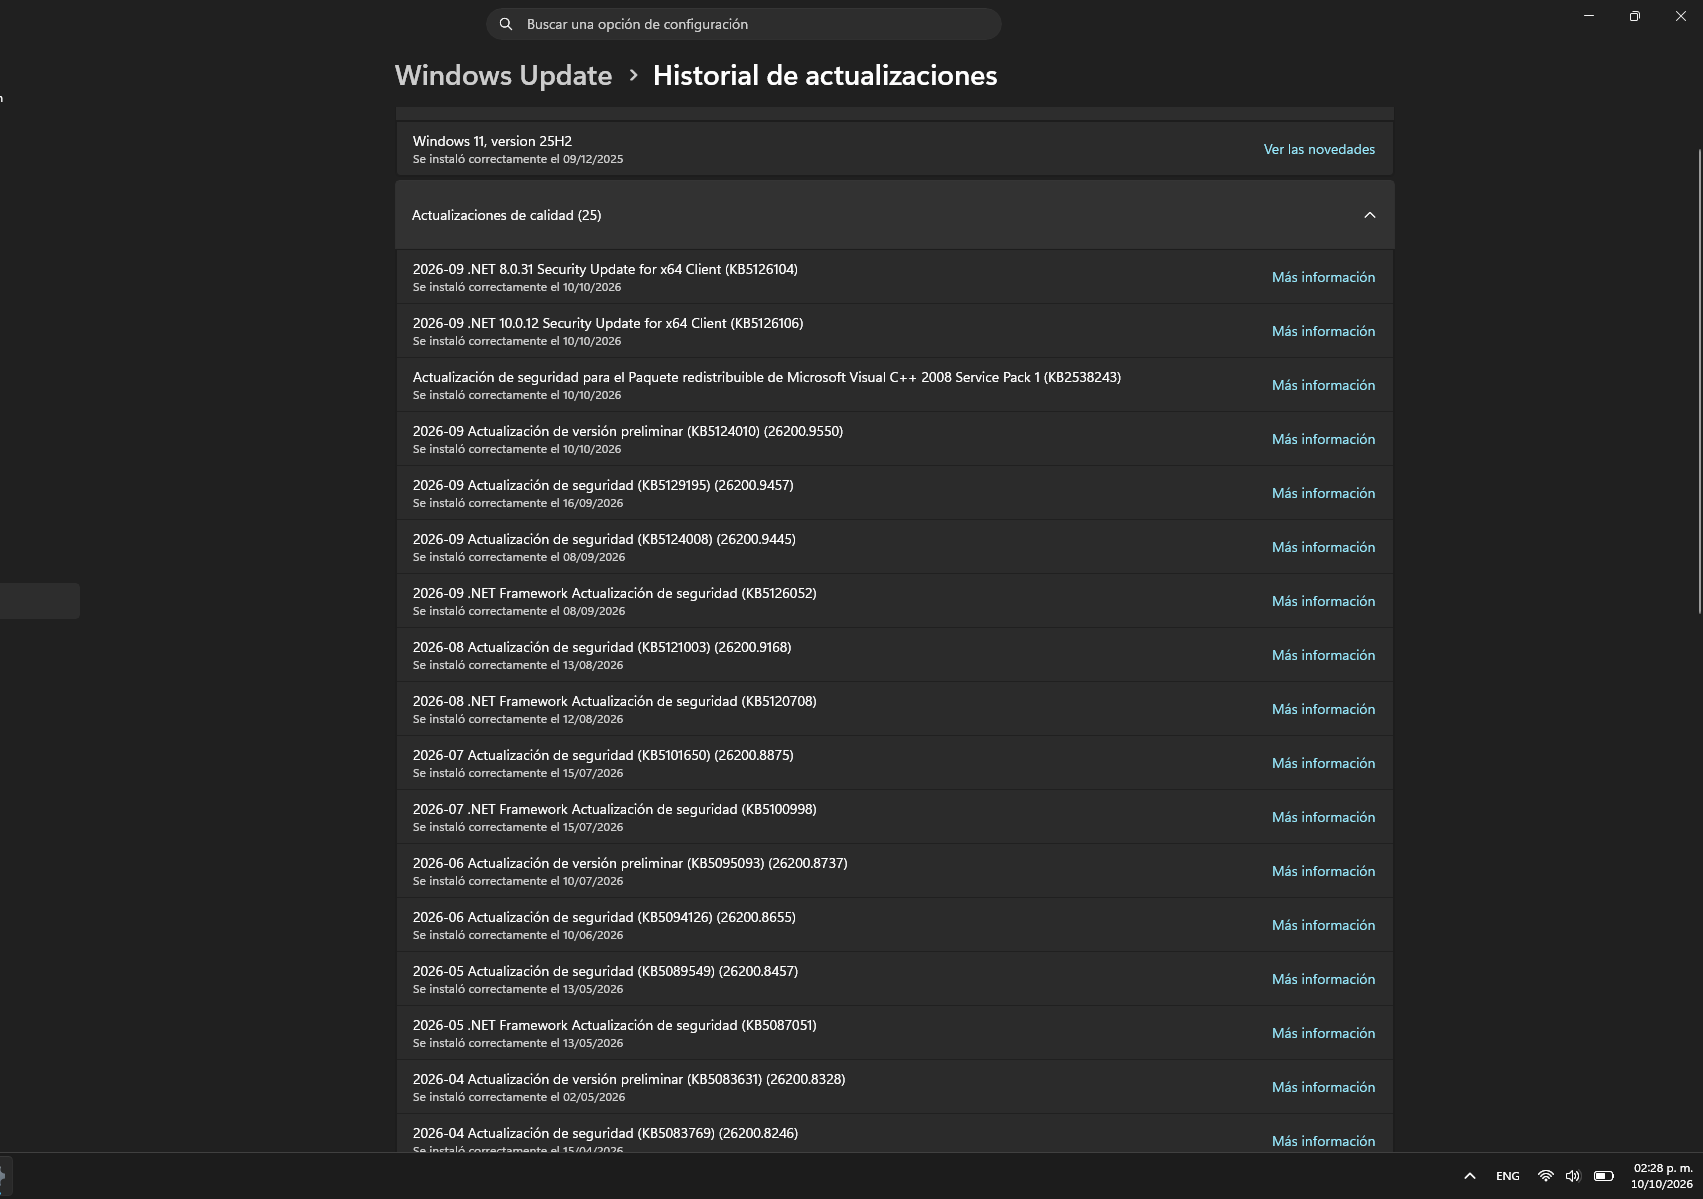Go back to Windows Update breadcrumb

point(503,76)
